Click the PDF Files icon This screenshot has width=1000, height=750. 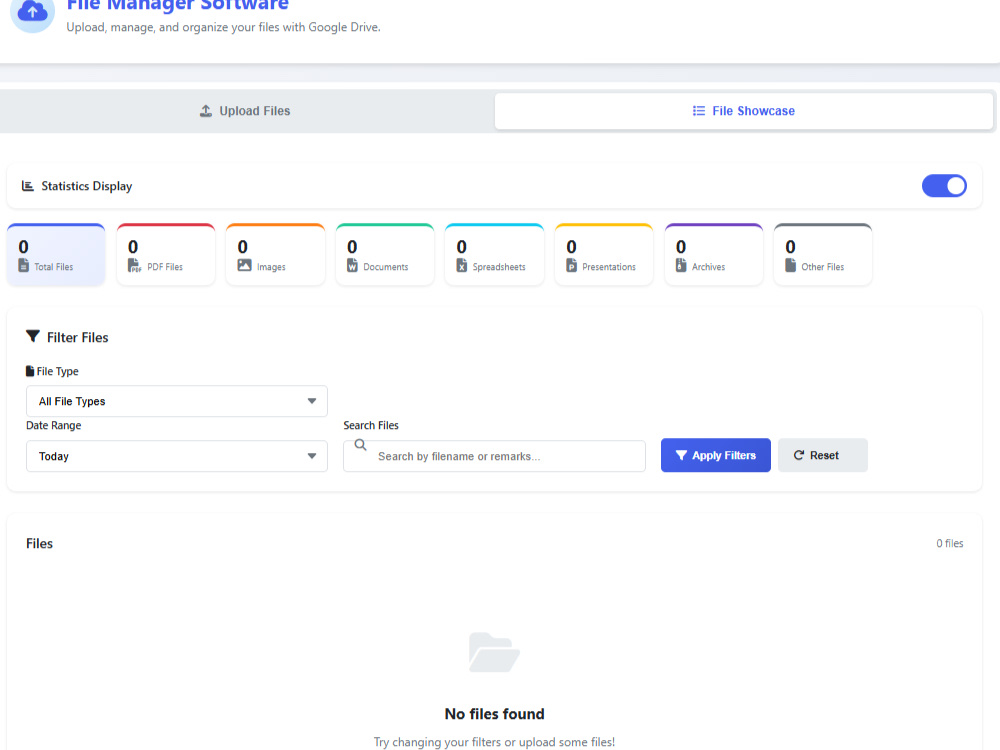[x=134, y=265]
